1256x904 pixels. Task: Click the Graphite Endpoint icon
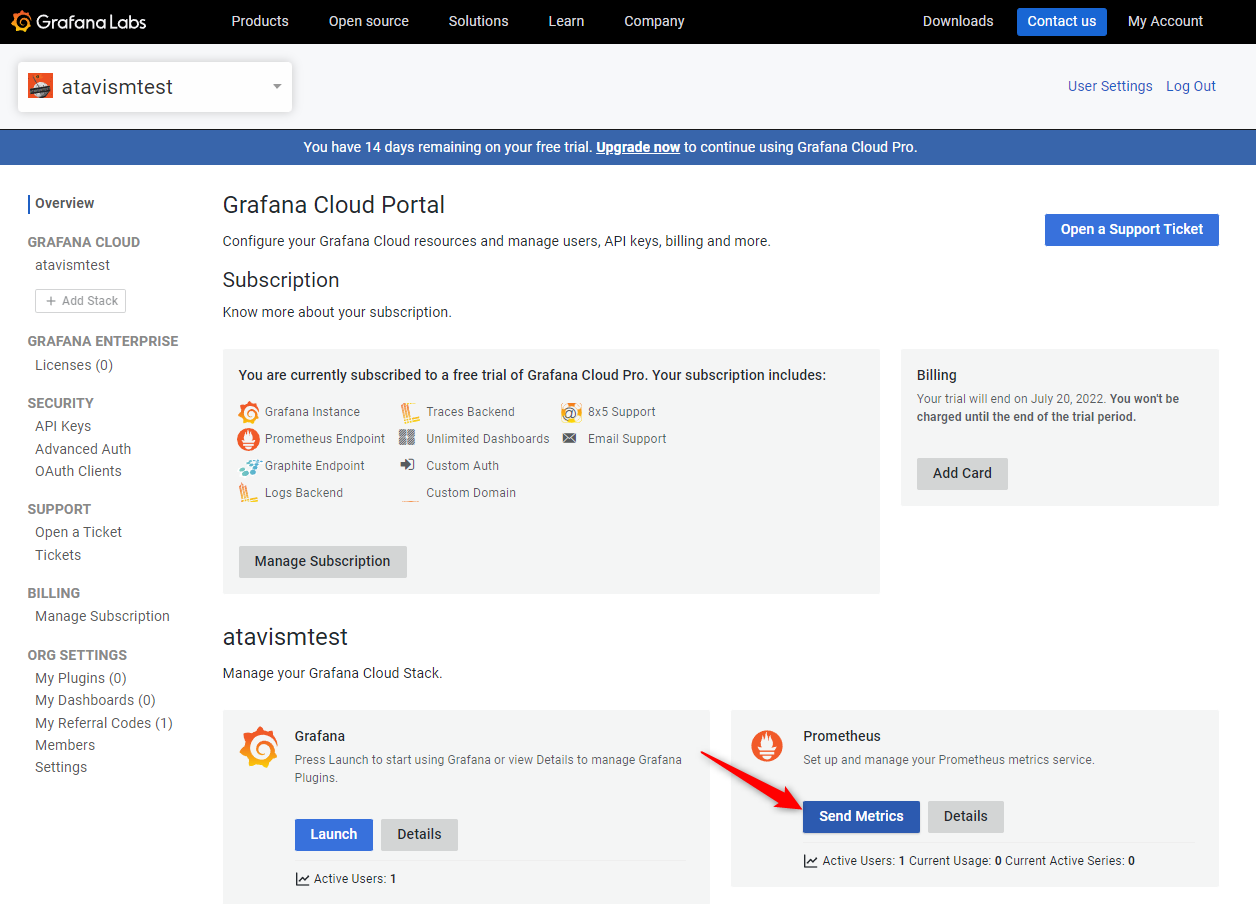click(249, 466)
